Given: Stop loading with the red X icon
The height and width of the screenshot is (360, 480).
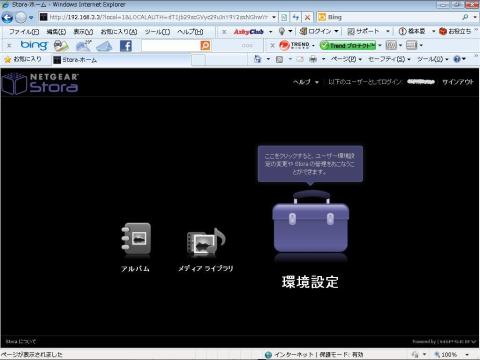Looking at the screenshot, I should pos(308,17).
